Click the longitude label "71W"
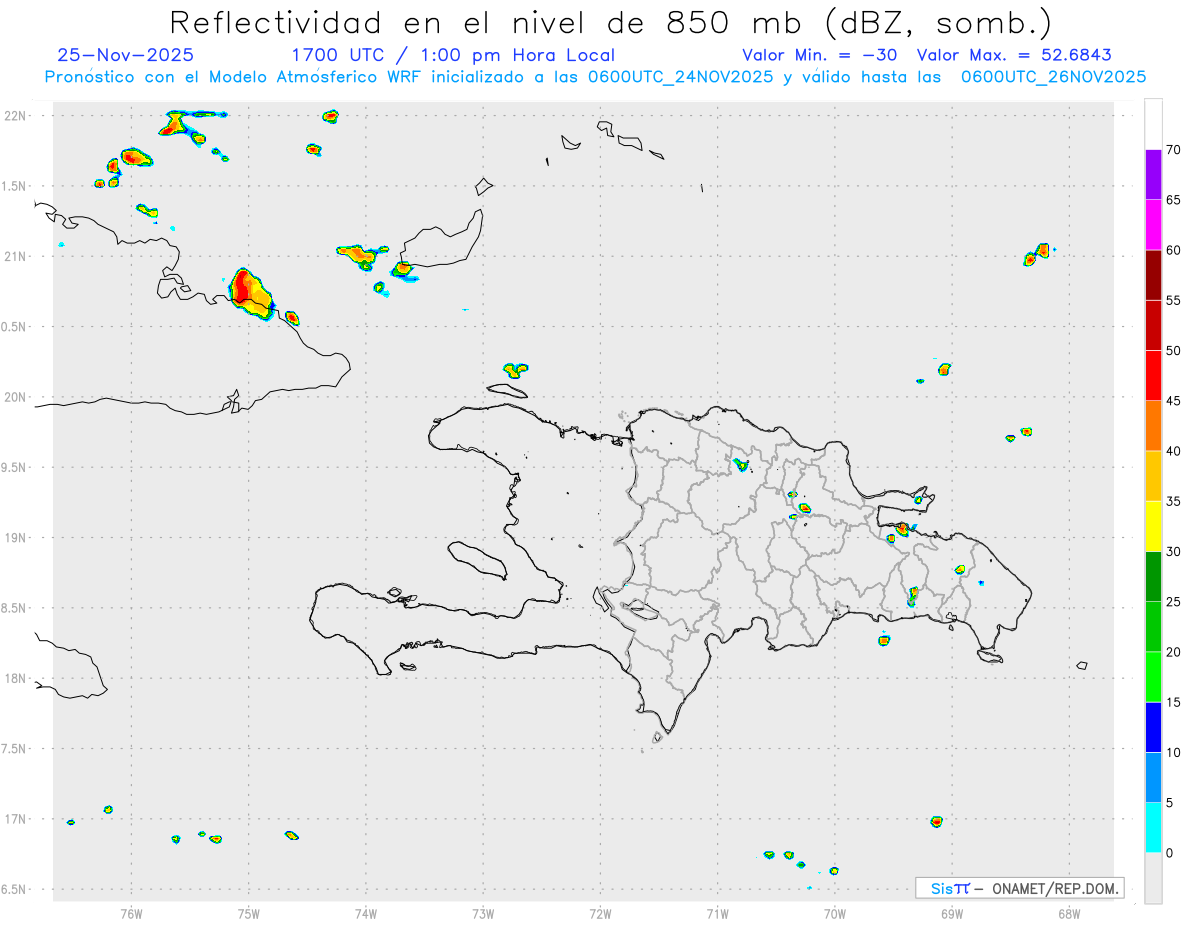 tap(717, 913)
